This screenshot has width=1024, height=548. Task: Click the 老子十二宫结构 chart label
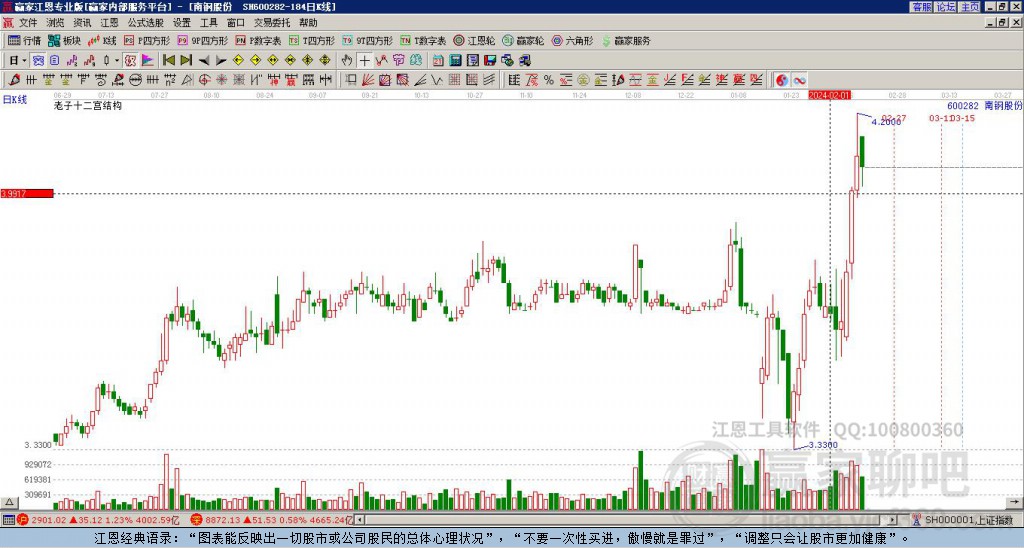coord(88,105)
